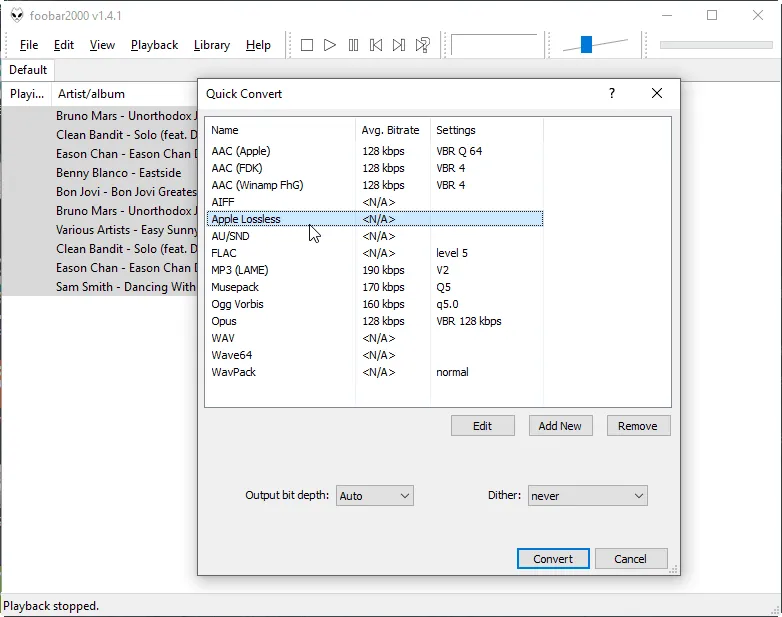Click the Playing column header
782x617 pixels.
pos(27,94)
